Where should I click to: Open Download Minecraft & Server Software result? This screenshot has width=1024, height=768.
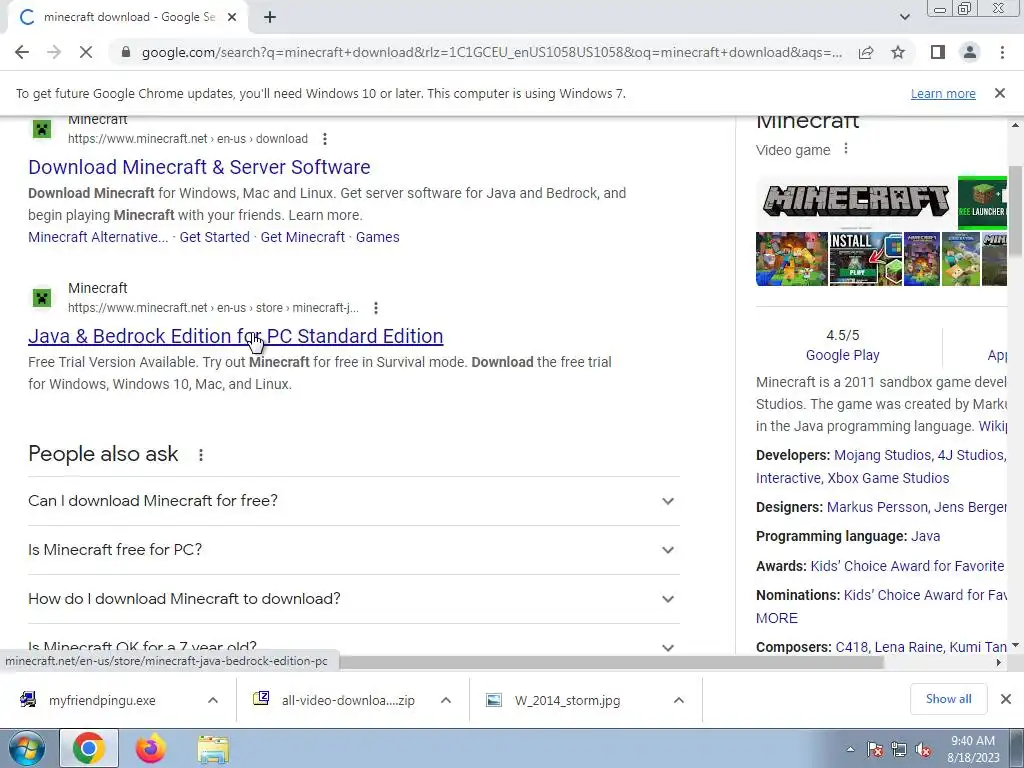click(199, 167)
